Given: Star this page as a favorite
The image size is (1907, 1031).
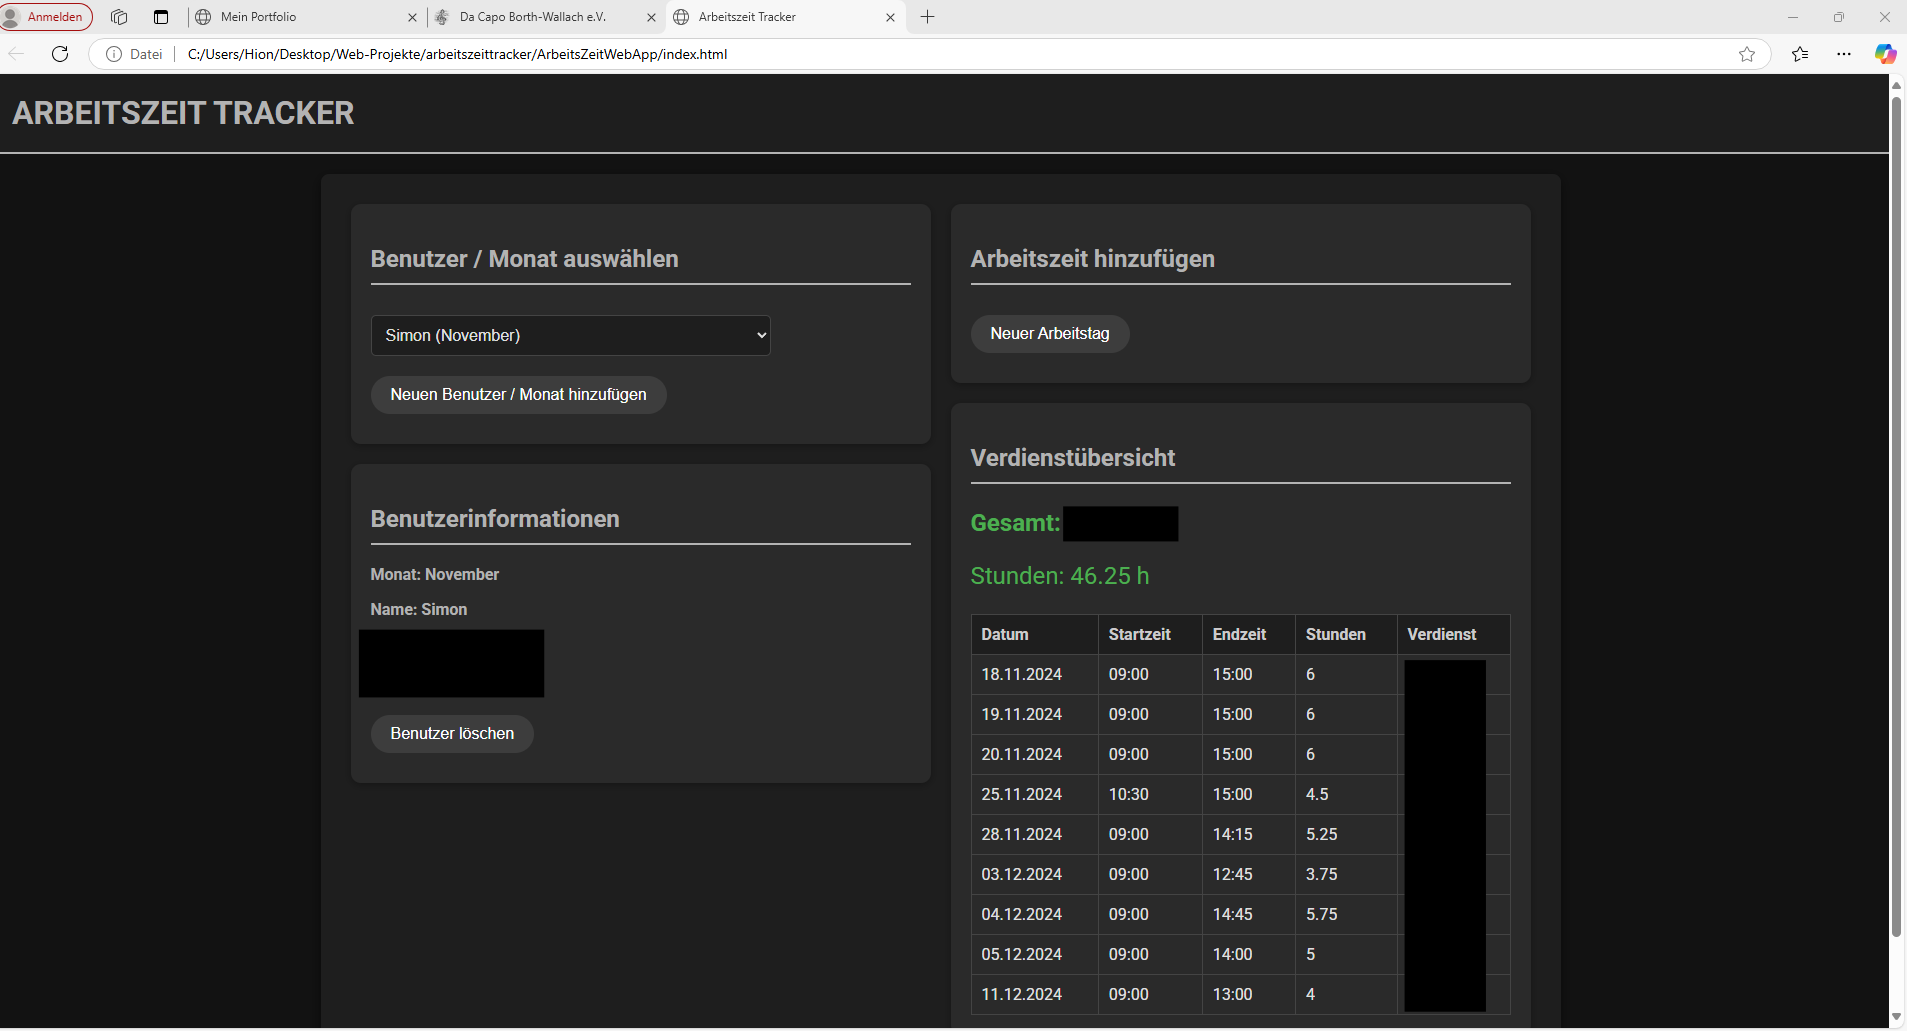Looking at the screenshot, I should (1746, 54).
